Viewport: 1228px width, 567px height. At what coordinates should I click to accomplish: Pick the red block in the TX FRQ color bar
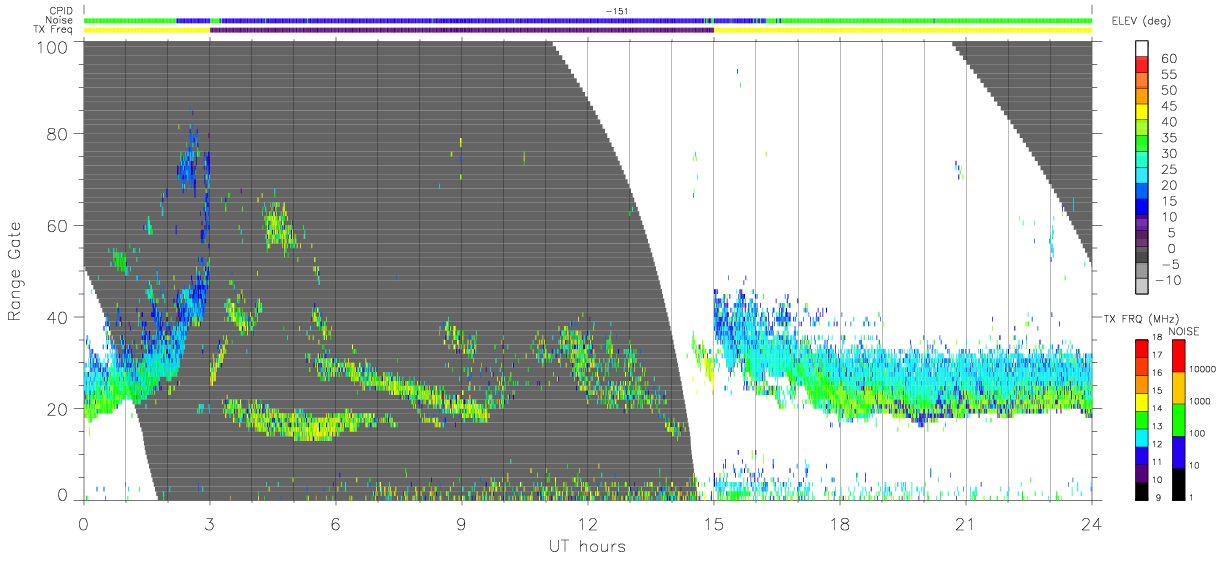pyautogui.click(x=1140, y=348)
